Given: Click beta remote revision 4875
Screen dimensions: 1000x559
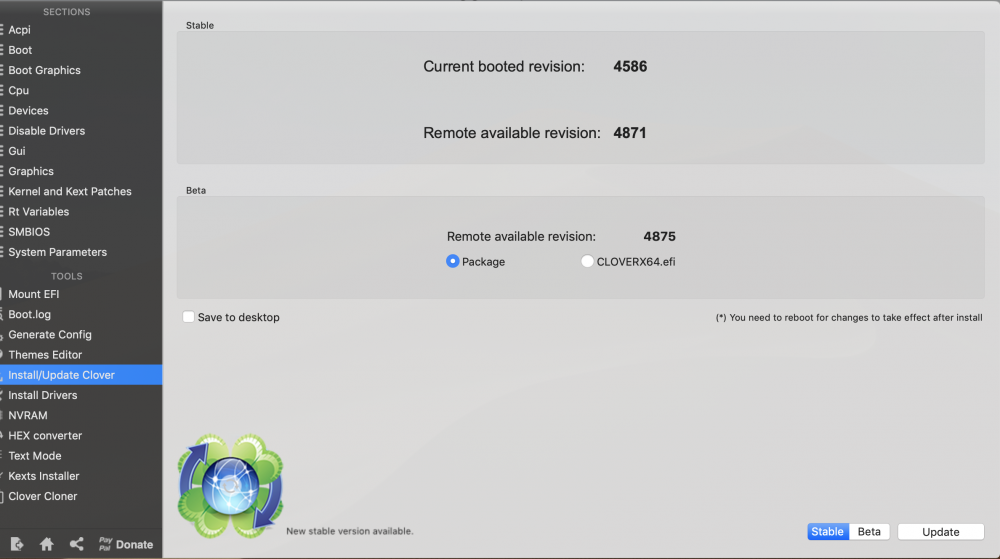Looking at the screenshot, I should (659, 236).
